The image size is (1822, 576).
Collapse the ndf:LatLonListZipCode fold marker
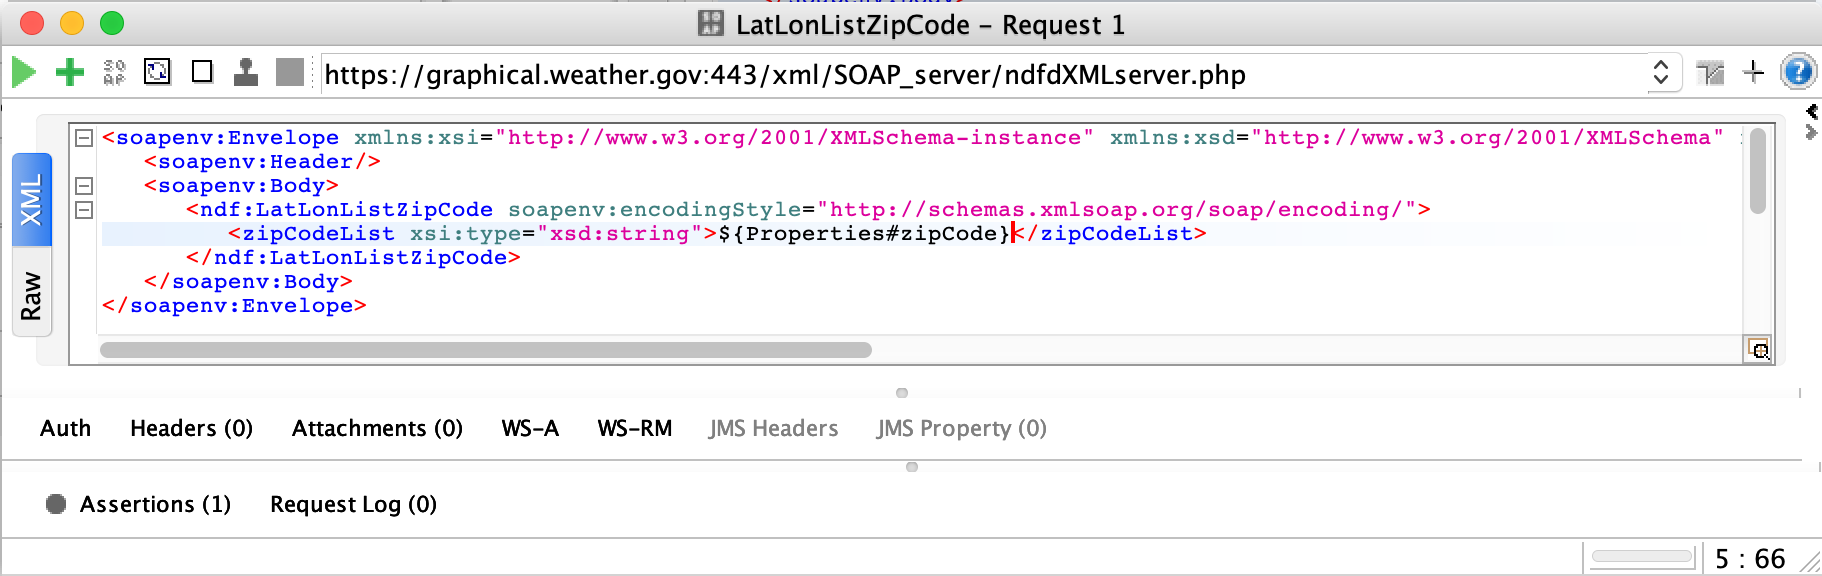coord(85,210)
